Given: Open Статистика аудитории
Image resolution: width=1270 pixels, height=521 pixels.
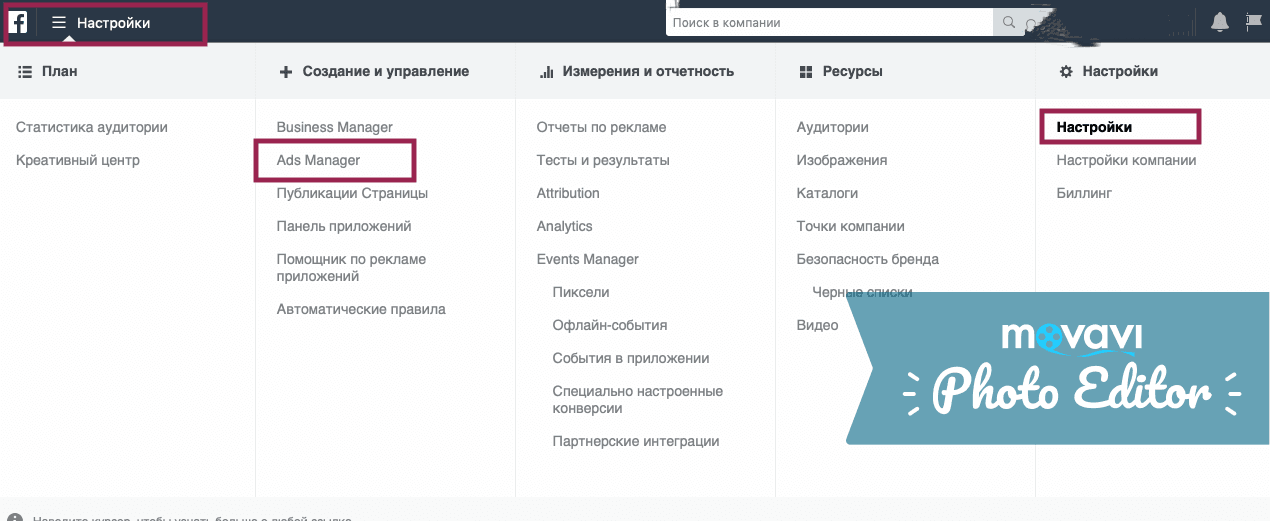Looking at the screenshot, I should 92,127.
